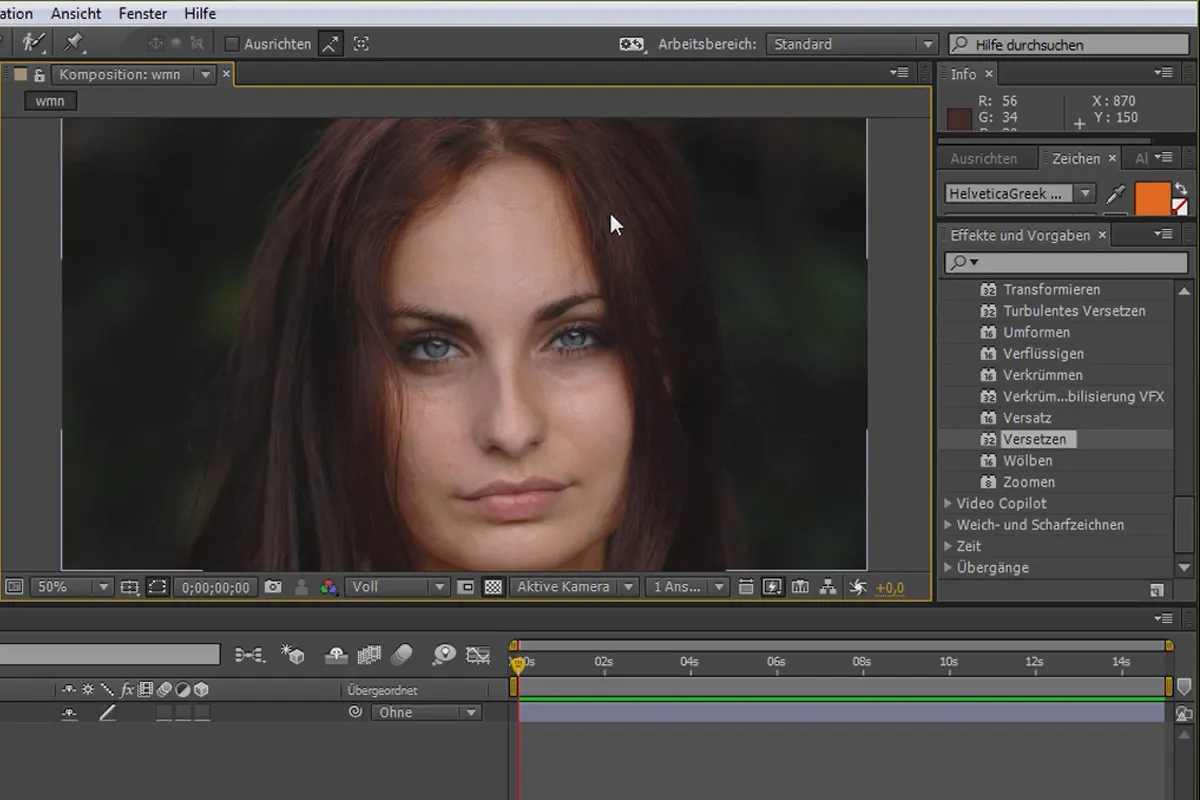Open the 1 Ans... view layout dropdown
This screenshot has height=800, width=1200.
click(686, 587)
